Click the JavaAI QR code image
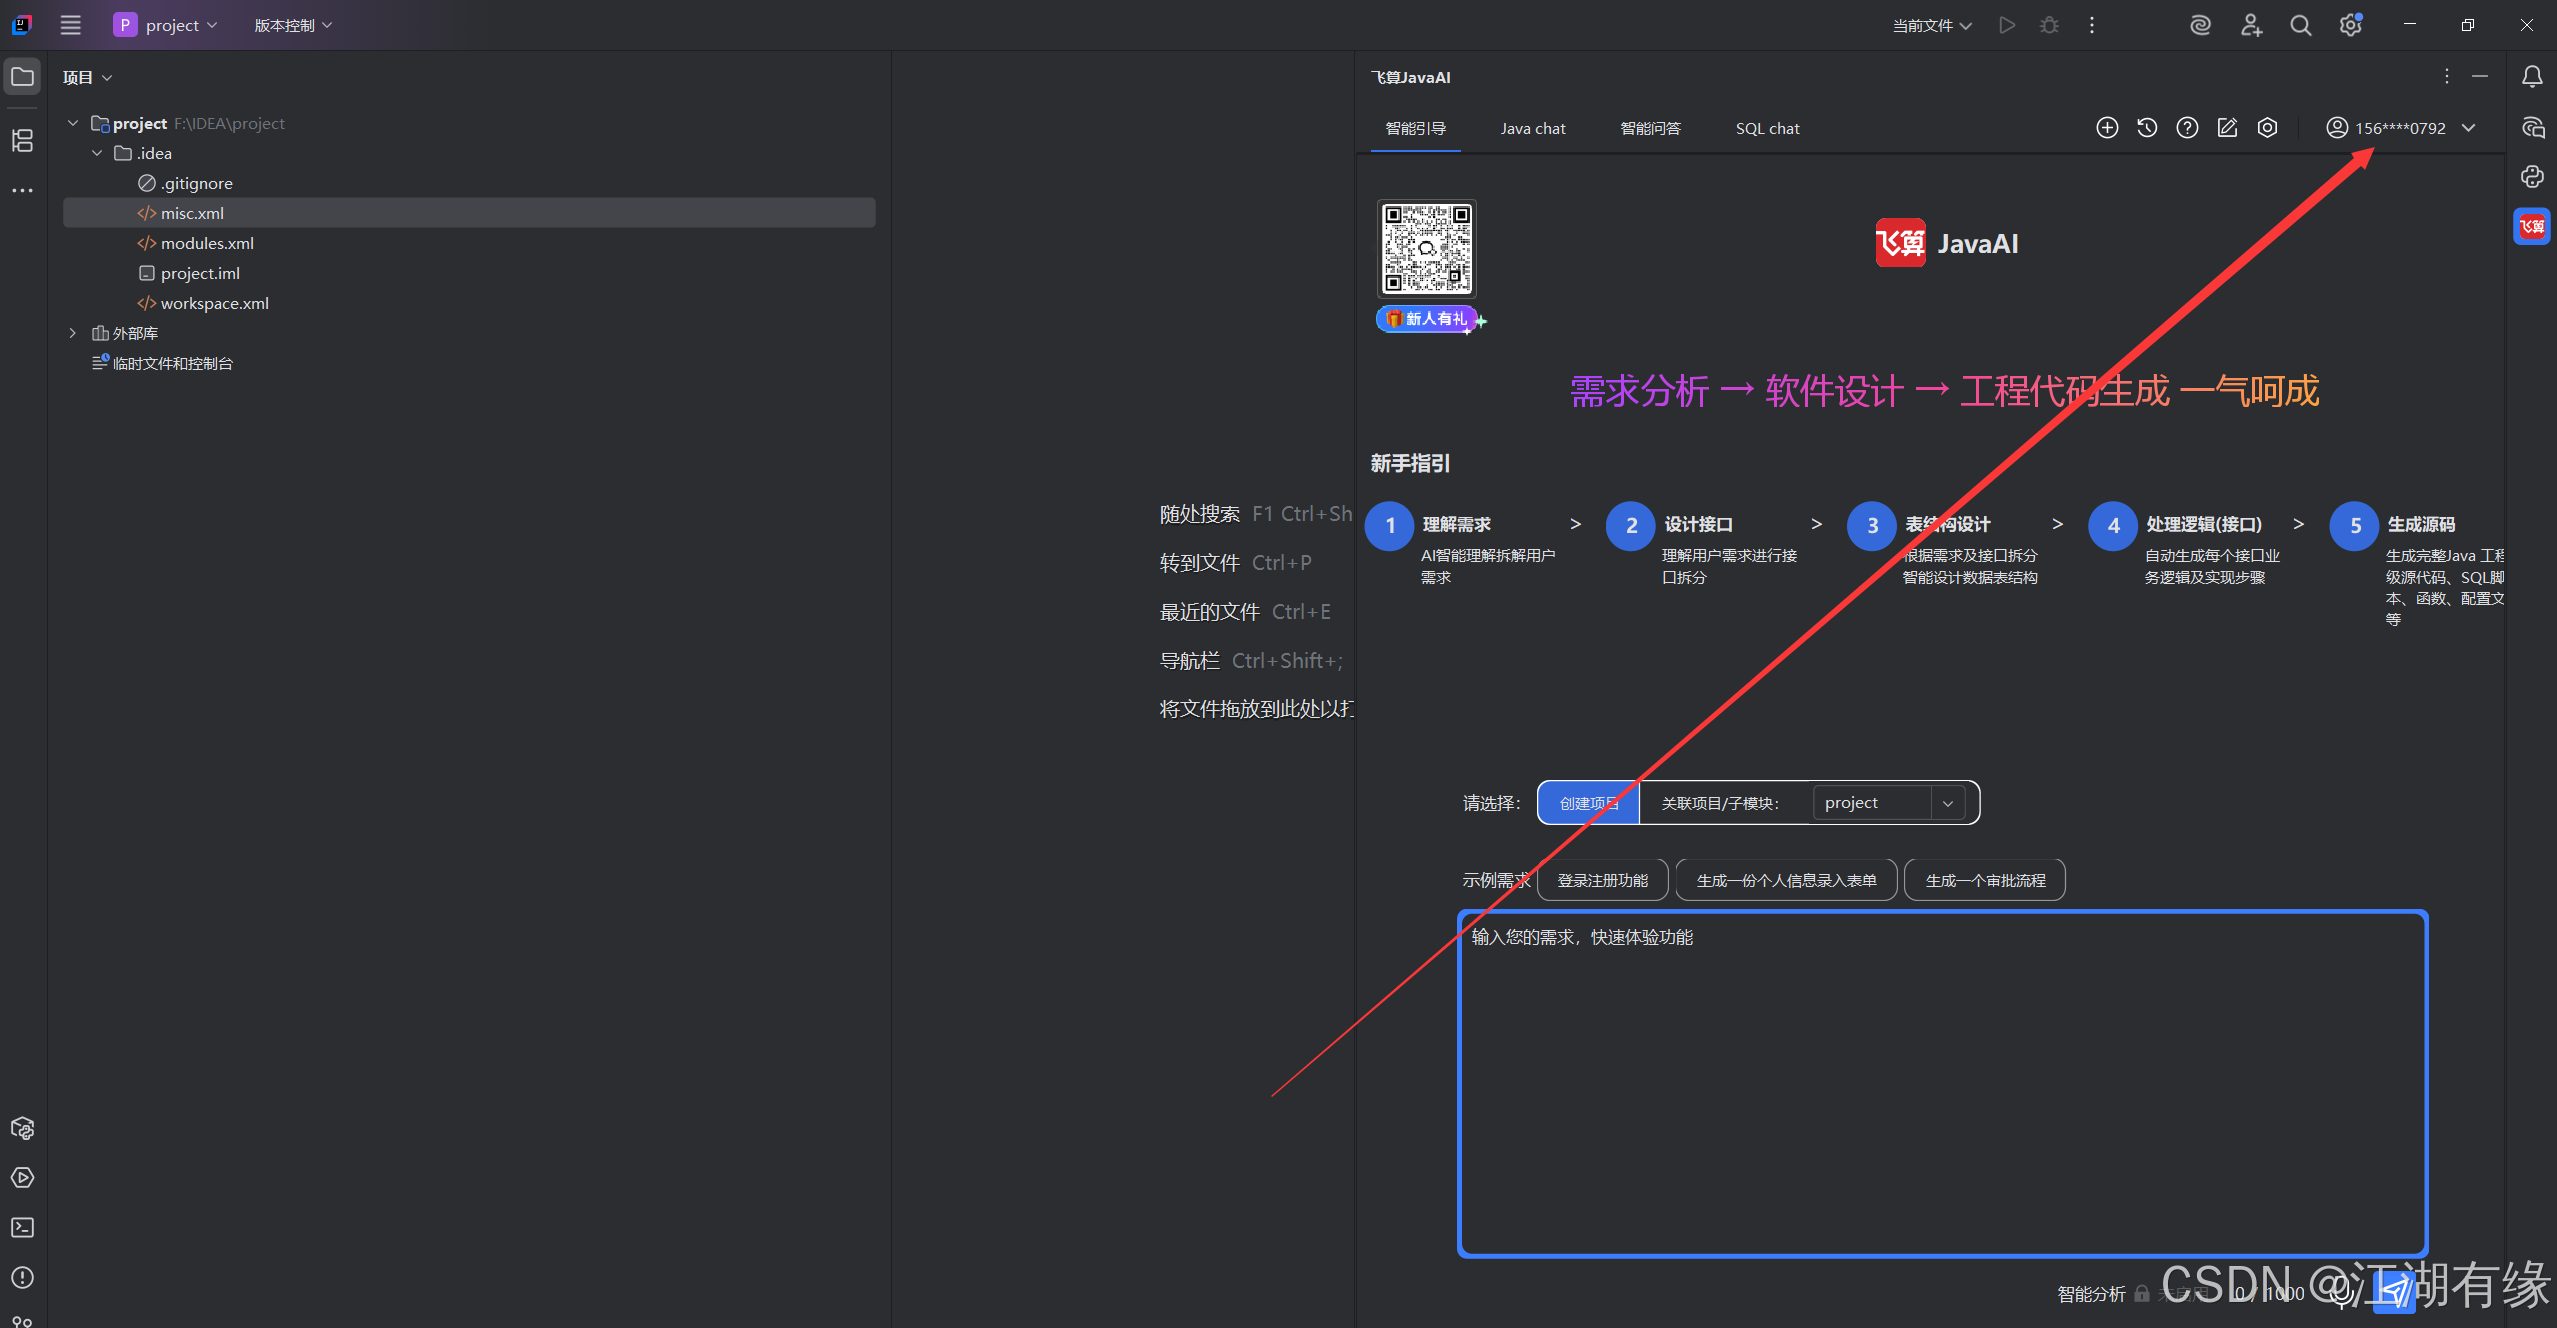Screen dimensions: 2557x1328 (1427, 248)
